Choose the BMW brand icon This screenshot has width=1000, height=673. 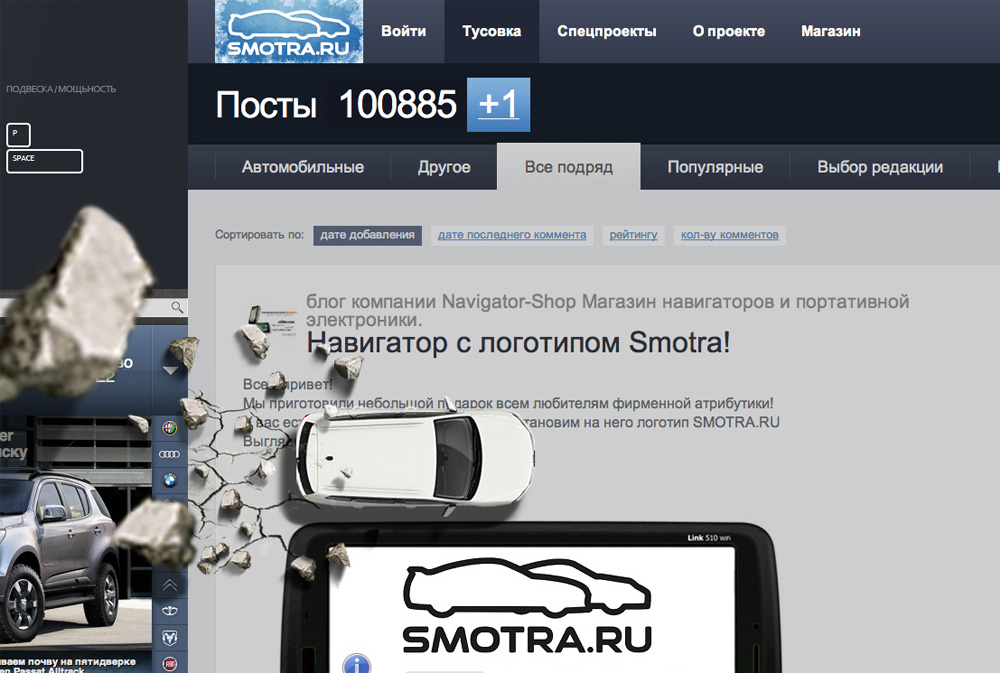point(170,480)
